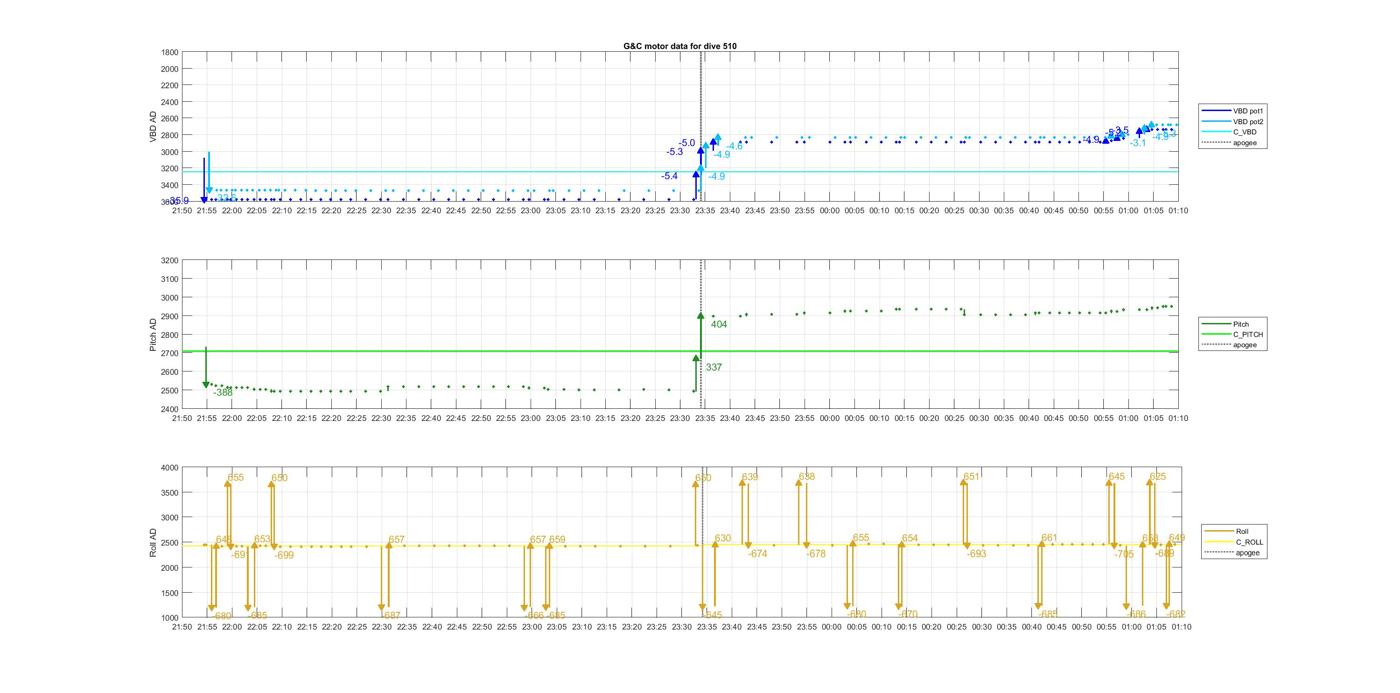This screenshot has height=693, width=1400.
Task: Click the '649' roll move label
Action: (x=1177, y=539)
